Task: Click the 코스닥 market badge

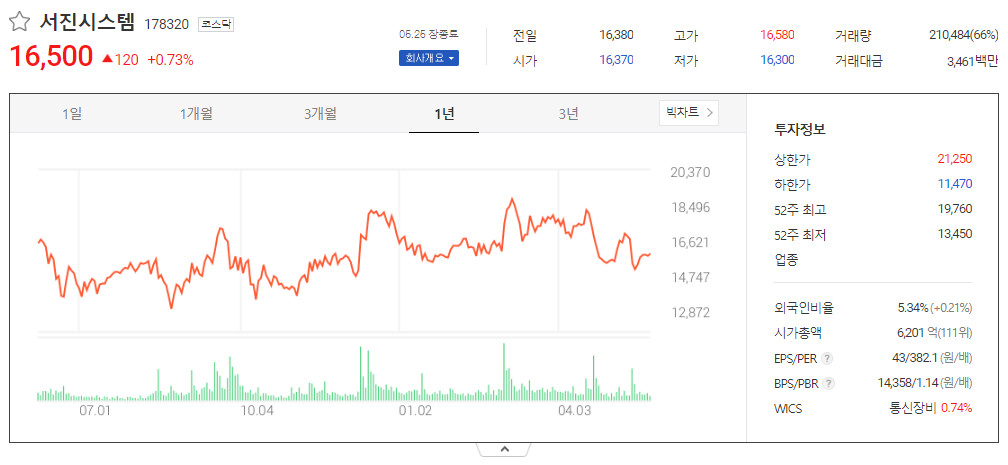Action: (x=215, y=24)
